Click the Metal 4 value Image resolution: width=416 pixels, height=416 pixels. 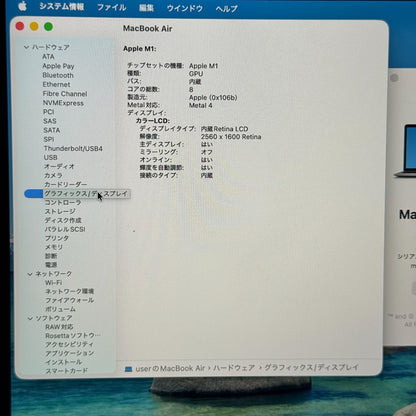coord(201,105)
